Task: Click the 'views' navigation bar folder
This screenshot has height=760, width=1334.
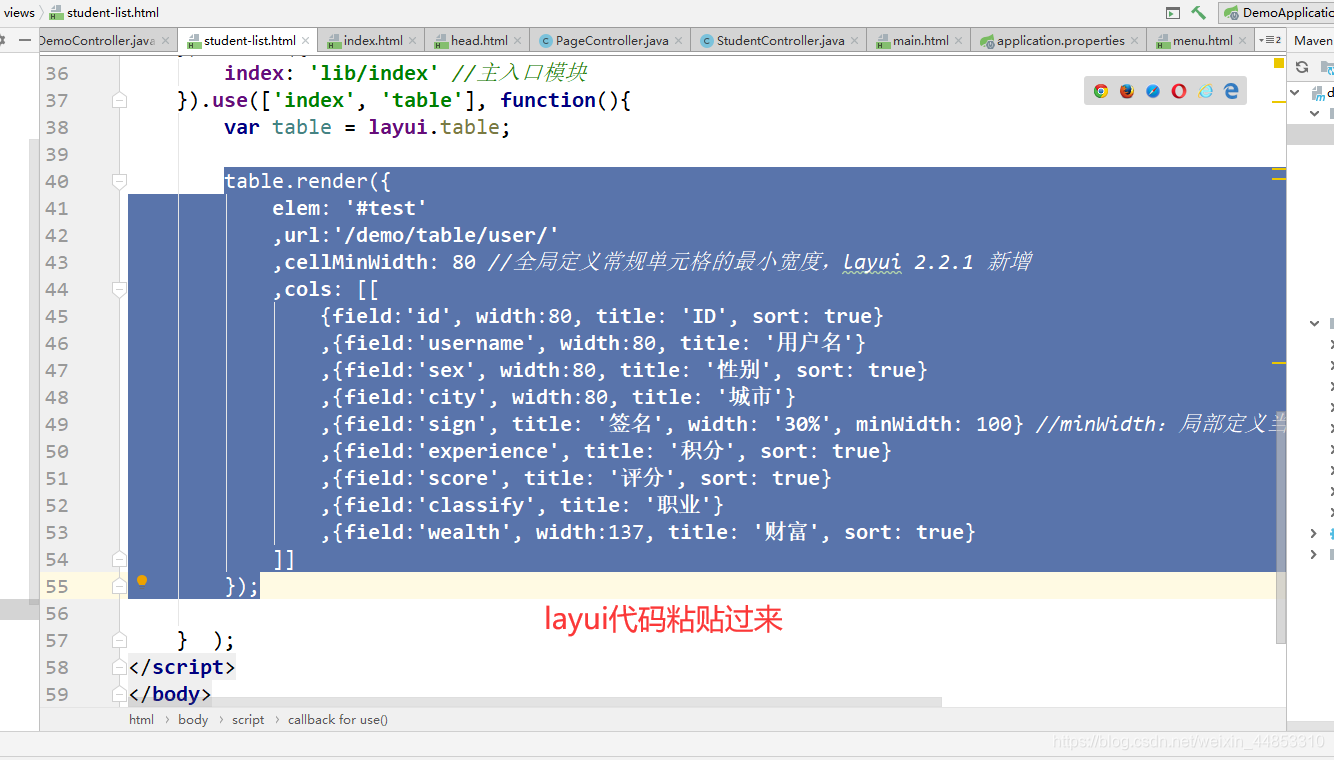Action: pyautogui.click(x=19, y=13)
